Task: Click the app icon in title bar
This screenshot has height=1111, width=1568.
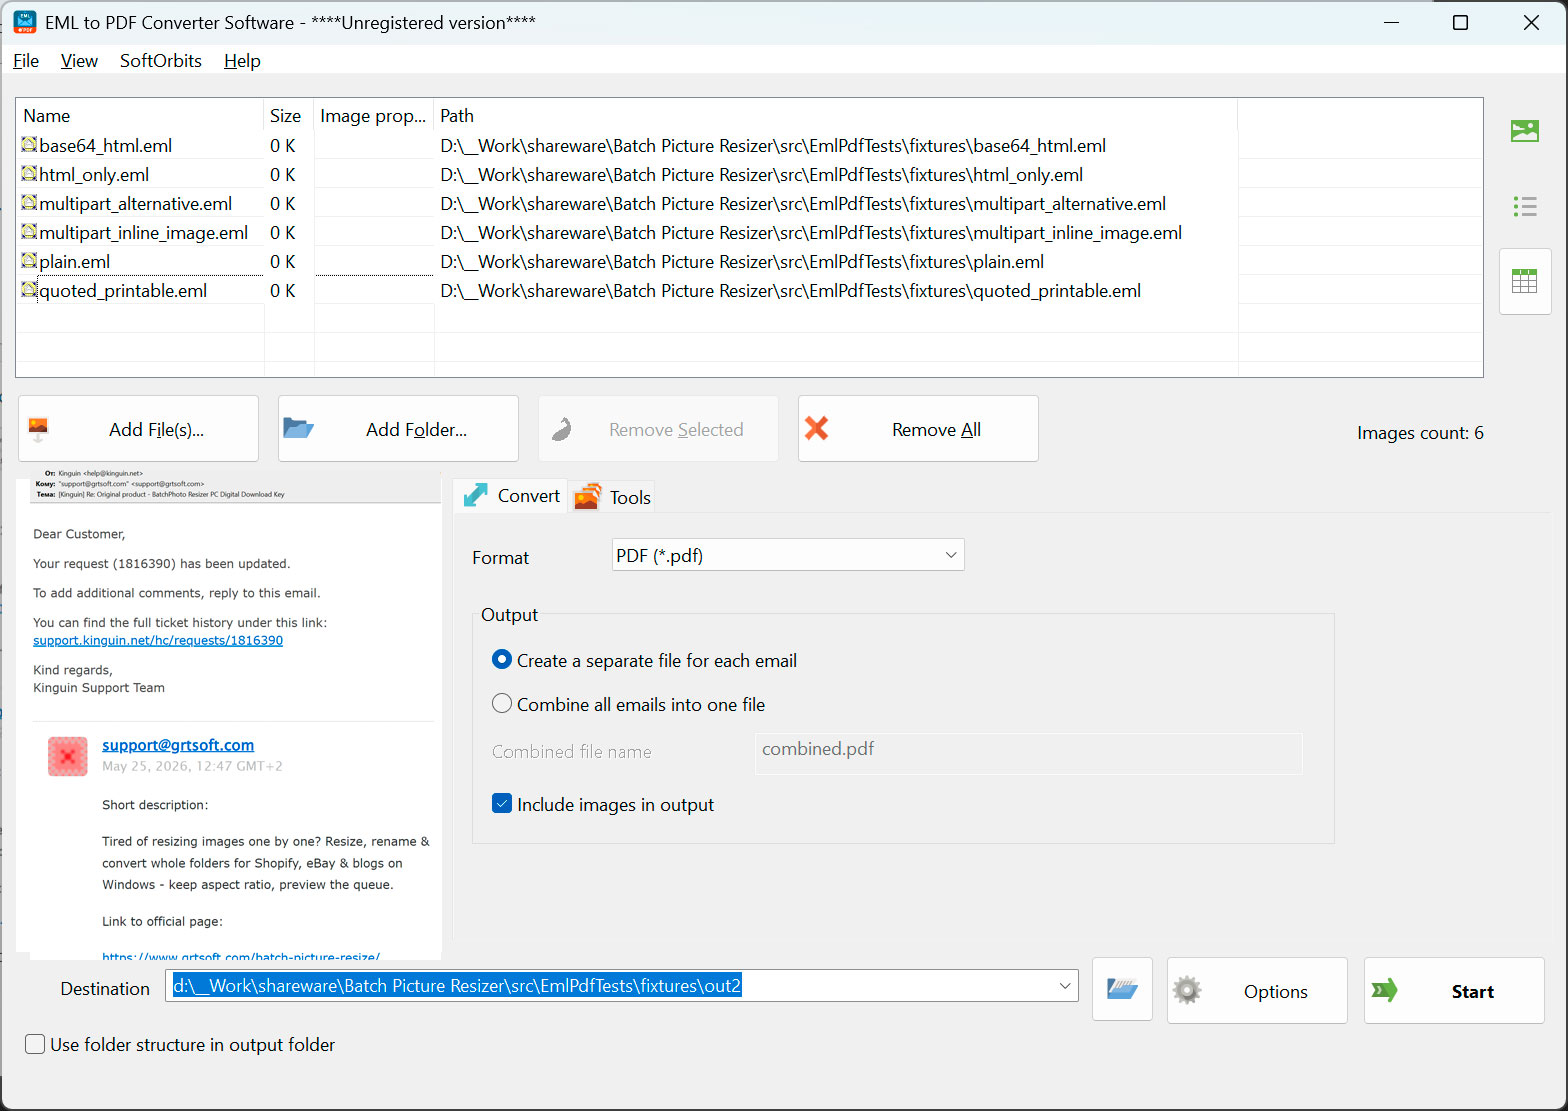Action: [x=25, y=22]
